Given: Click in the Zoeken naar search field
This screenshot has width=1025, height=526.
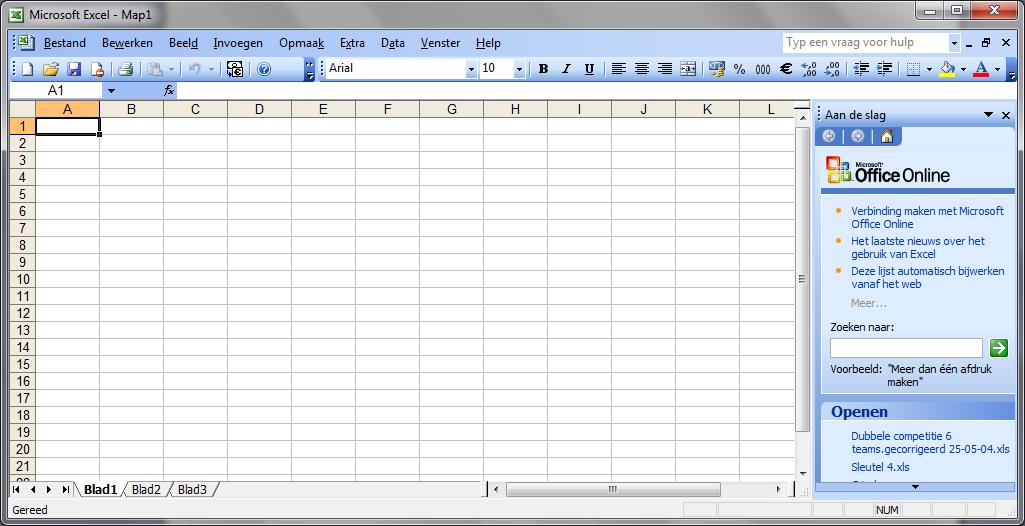Looking at the screenshot, I should pyautogui.click(x=906, y=348).
